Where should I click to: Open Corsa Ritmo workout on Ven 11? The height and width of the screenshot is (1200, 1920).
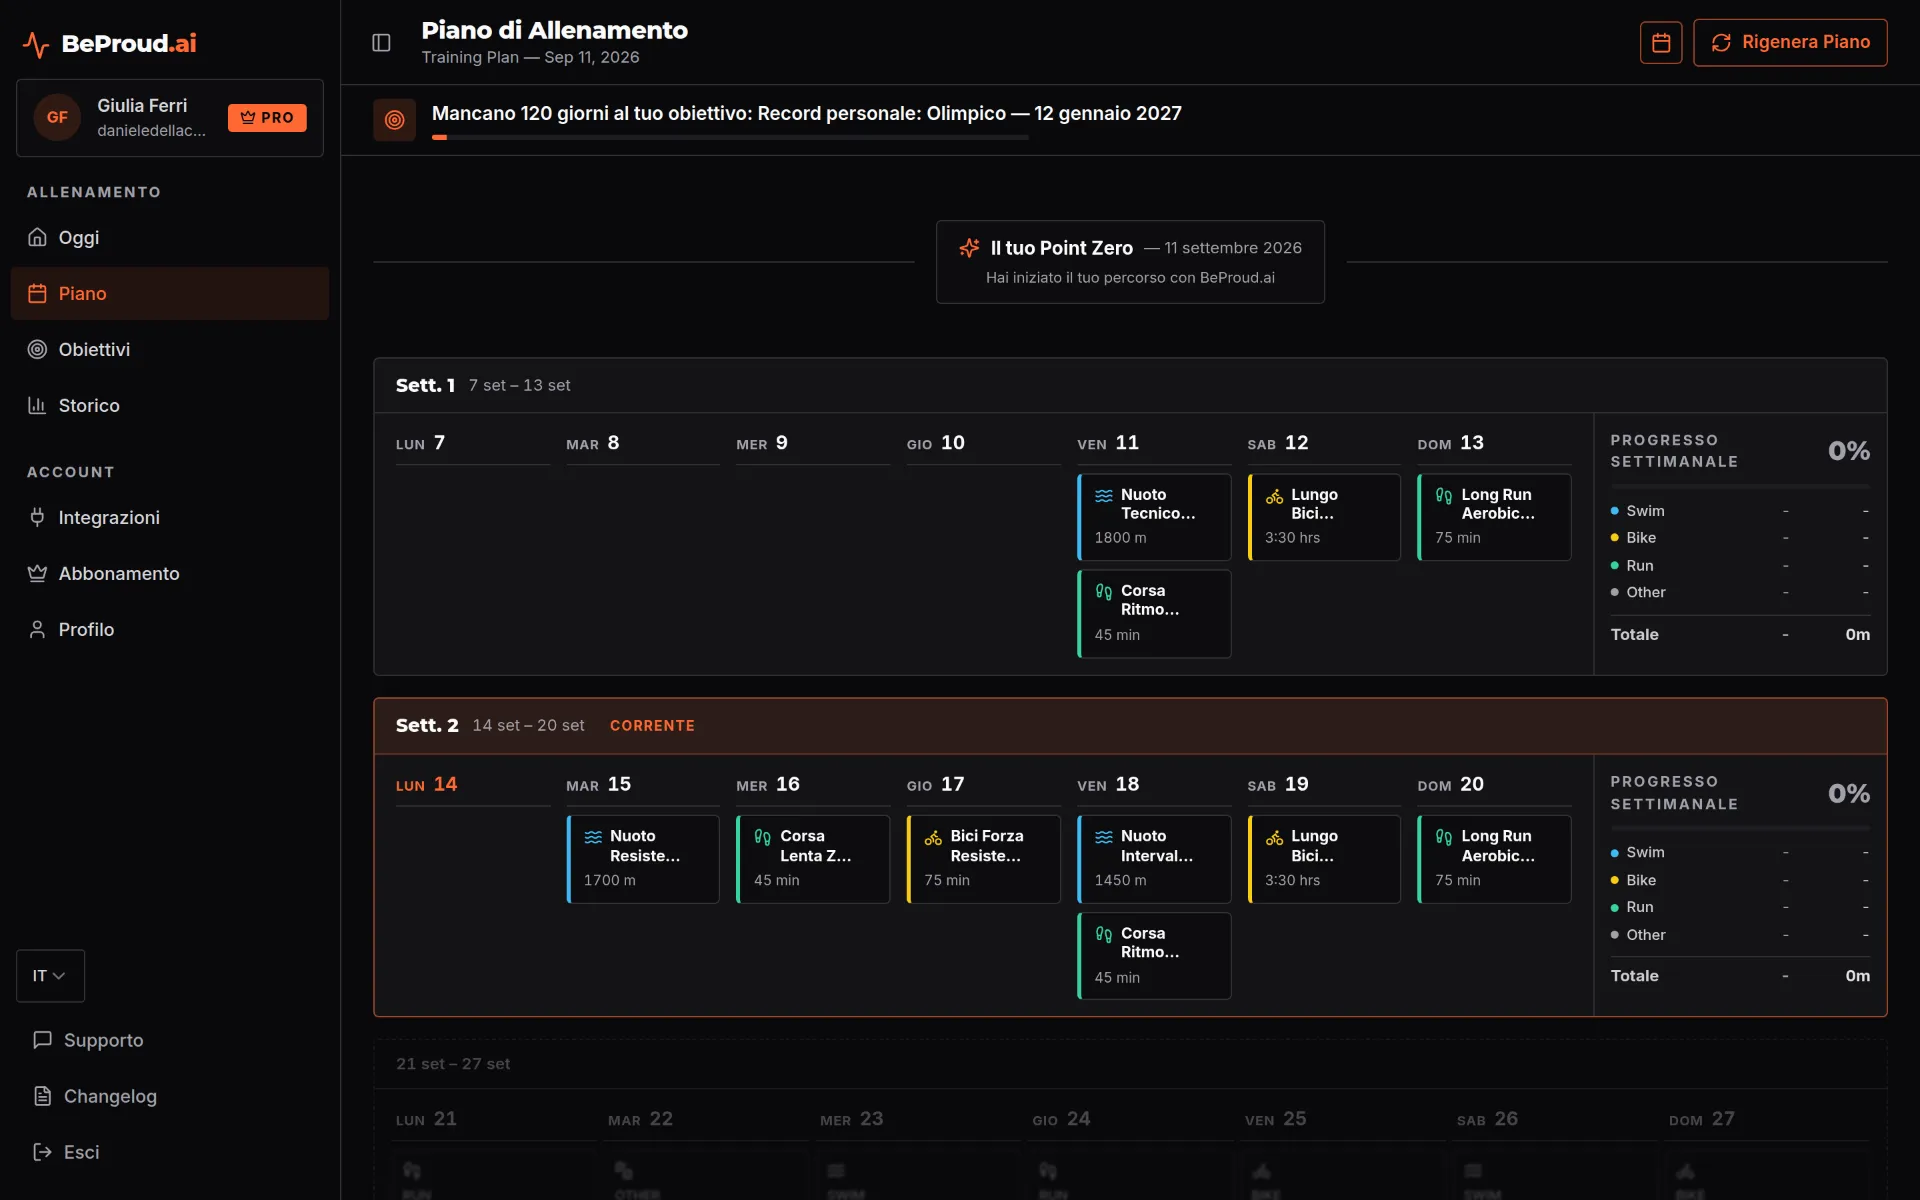1154,613
